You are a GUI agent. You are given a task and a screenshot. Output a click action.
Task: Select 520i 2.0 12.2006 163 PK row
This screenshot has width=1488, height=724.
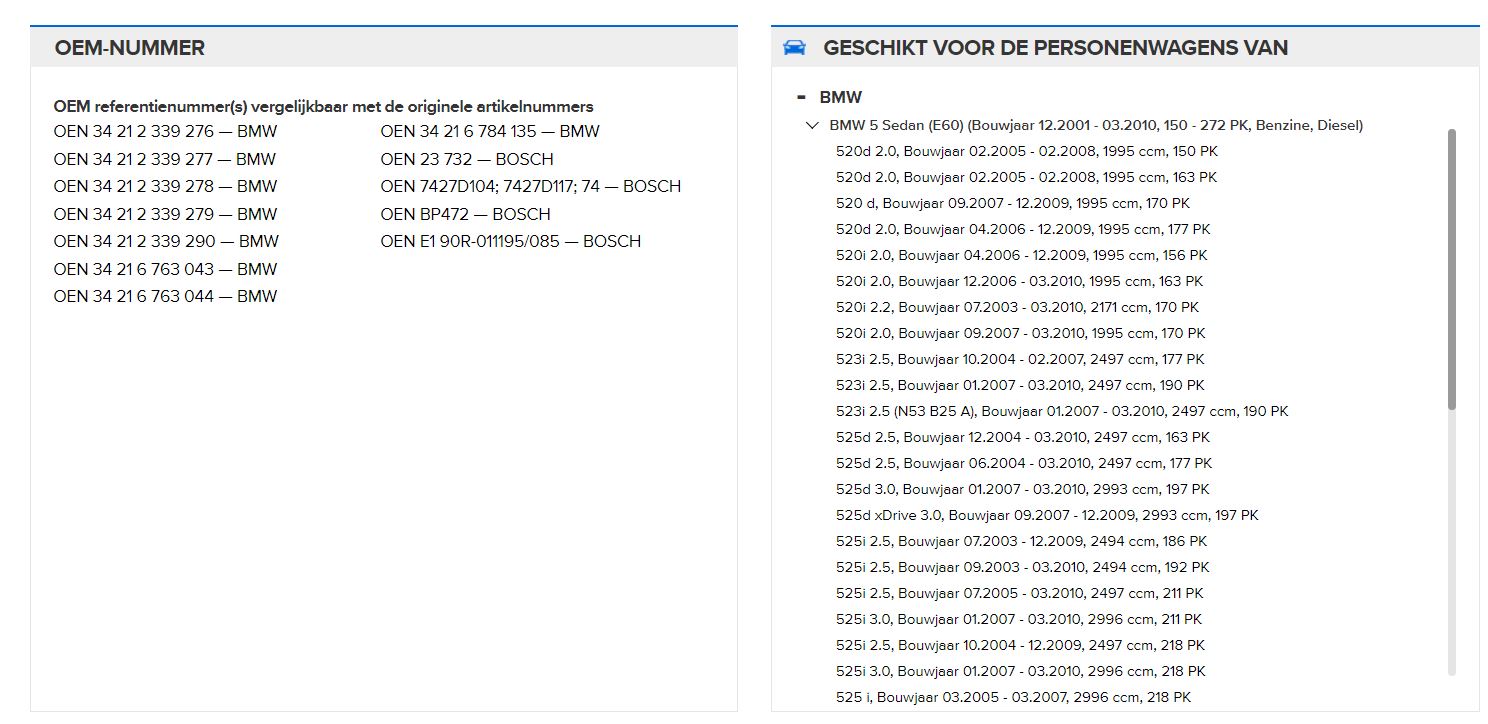(x=1020, y=281)
